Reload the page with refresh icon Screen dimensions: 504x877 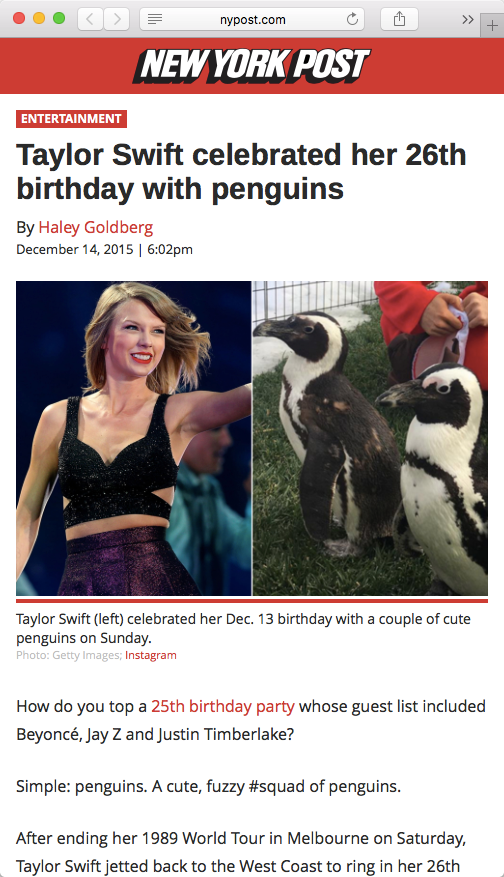pyautogui.click(x=352, y=20)
